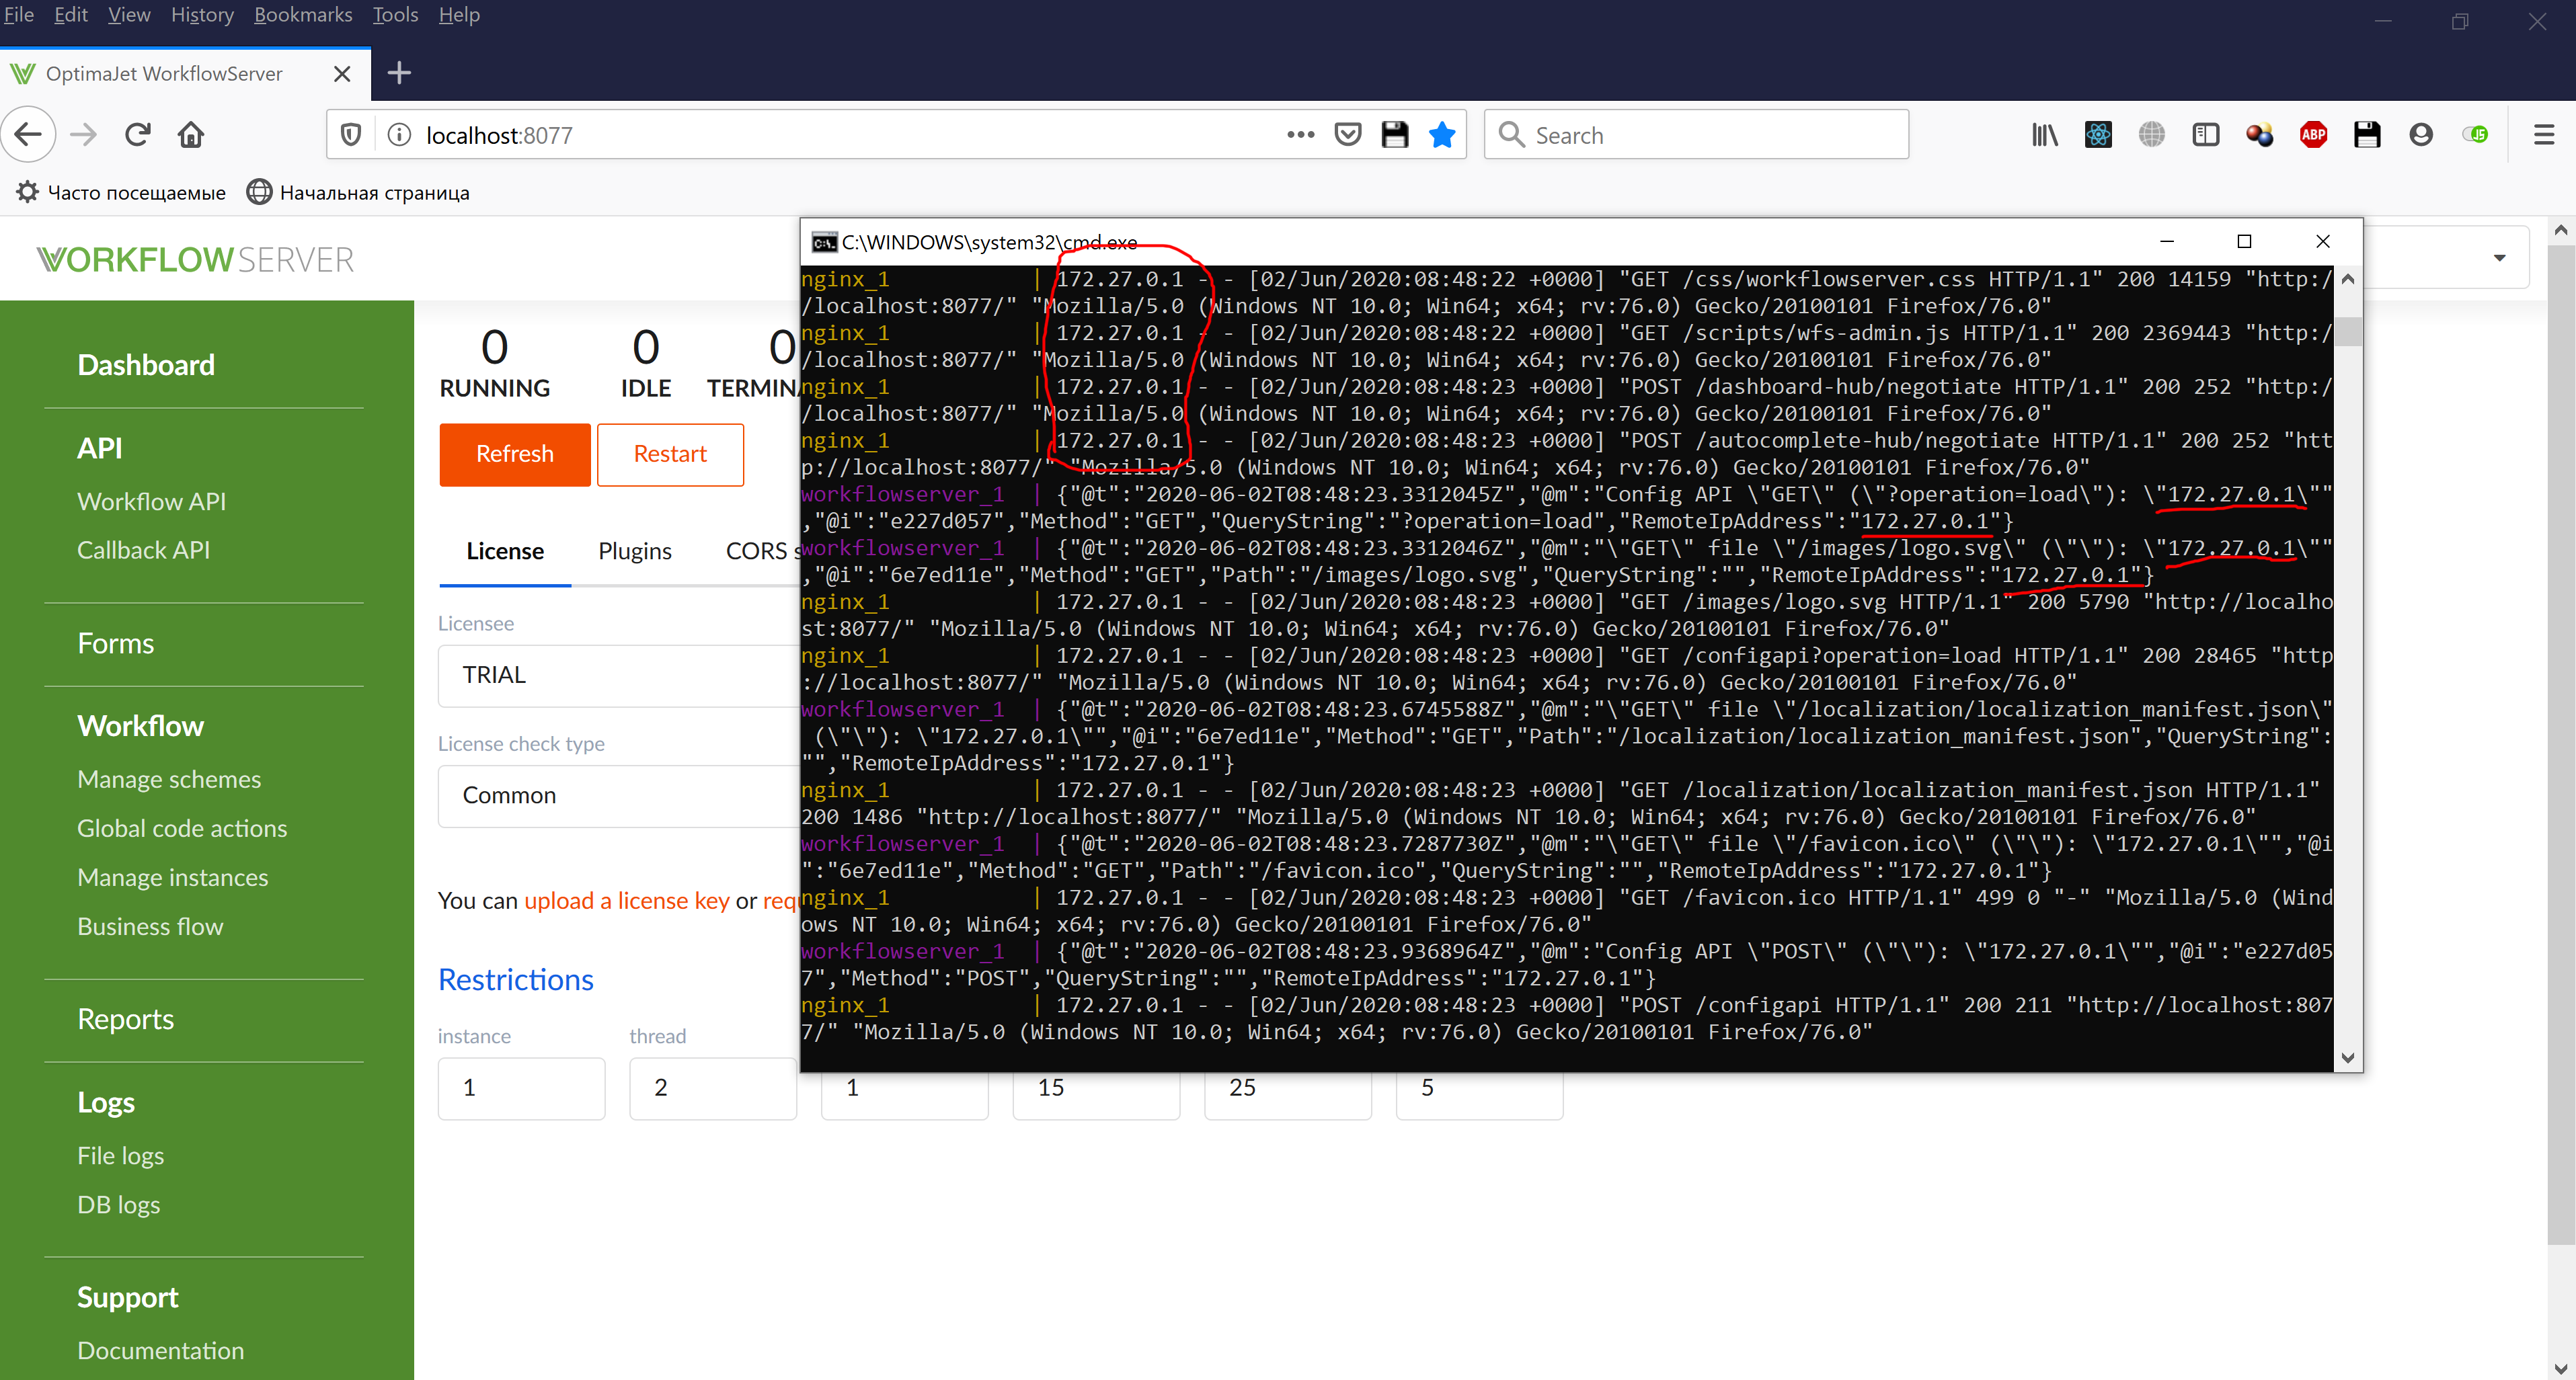Open a new tab with plus icon
Screen dimensions: 2576x1380
399,73
